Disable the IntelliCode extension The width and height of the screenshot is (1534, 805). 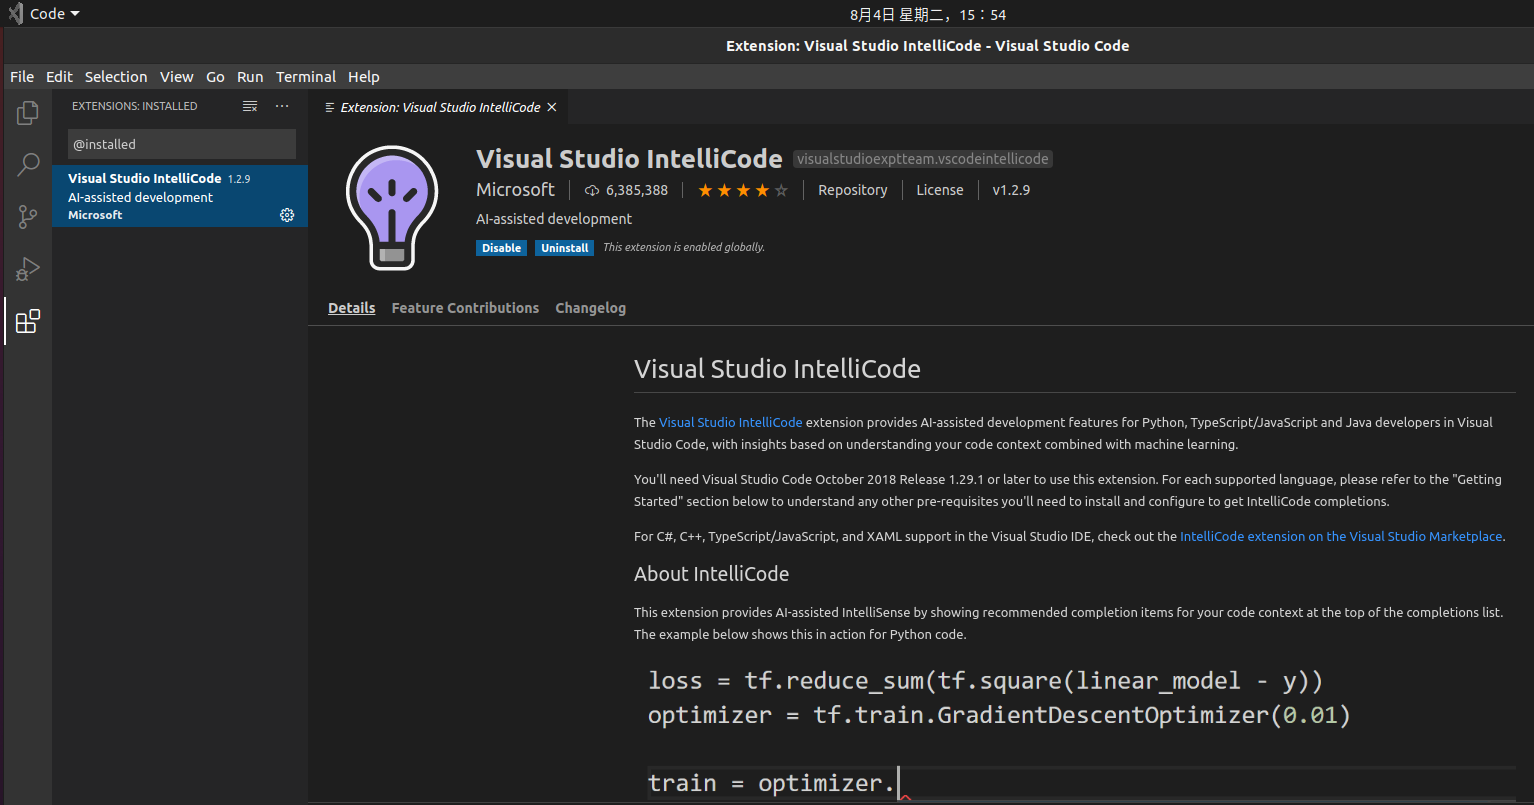pyautogui.click(x=501, y=248)
